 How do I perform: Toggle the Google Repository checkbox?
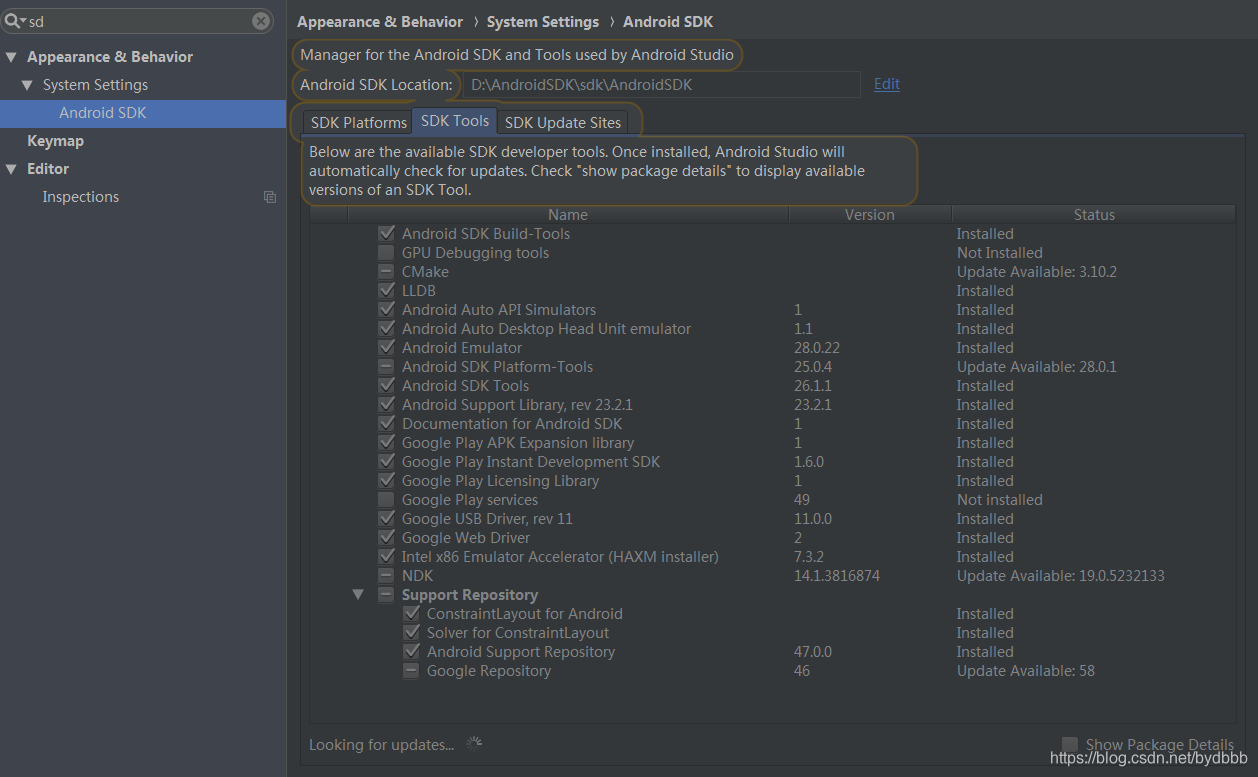pos(411,671)
